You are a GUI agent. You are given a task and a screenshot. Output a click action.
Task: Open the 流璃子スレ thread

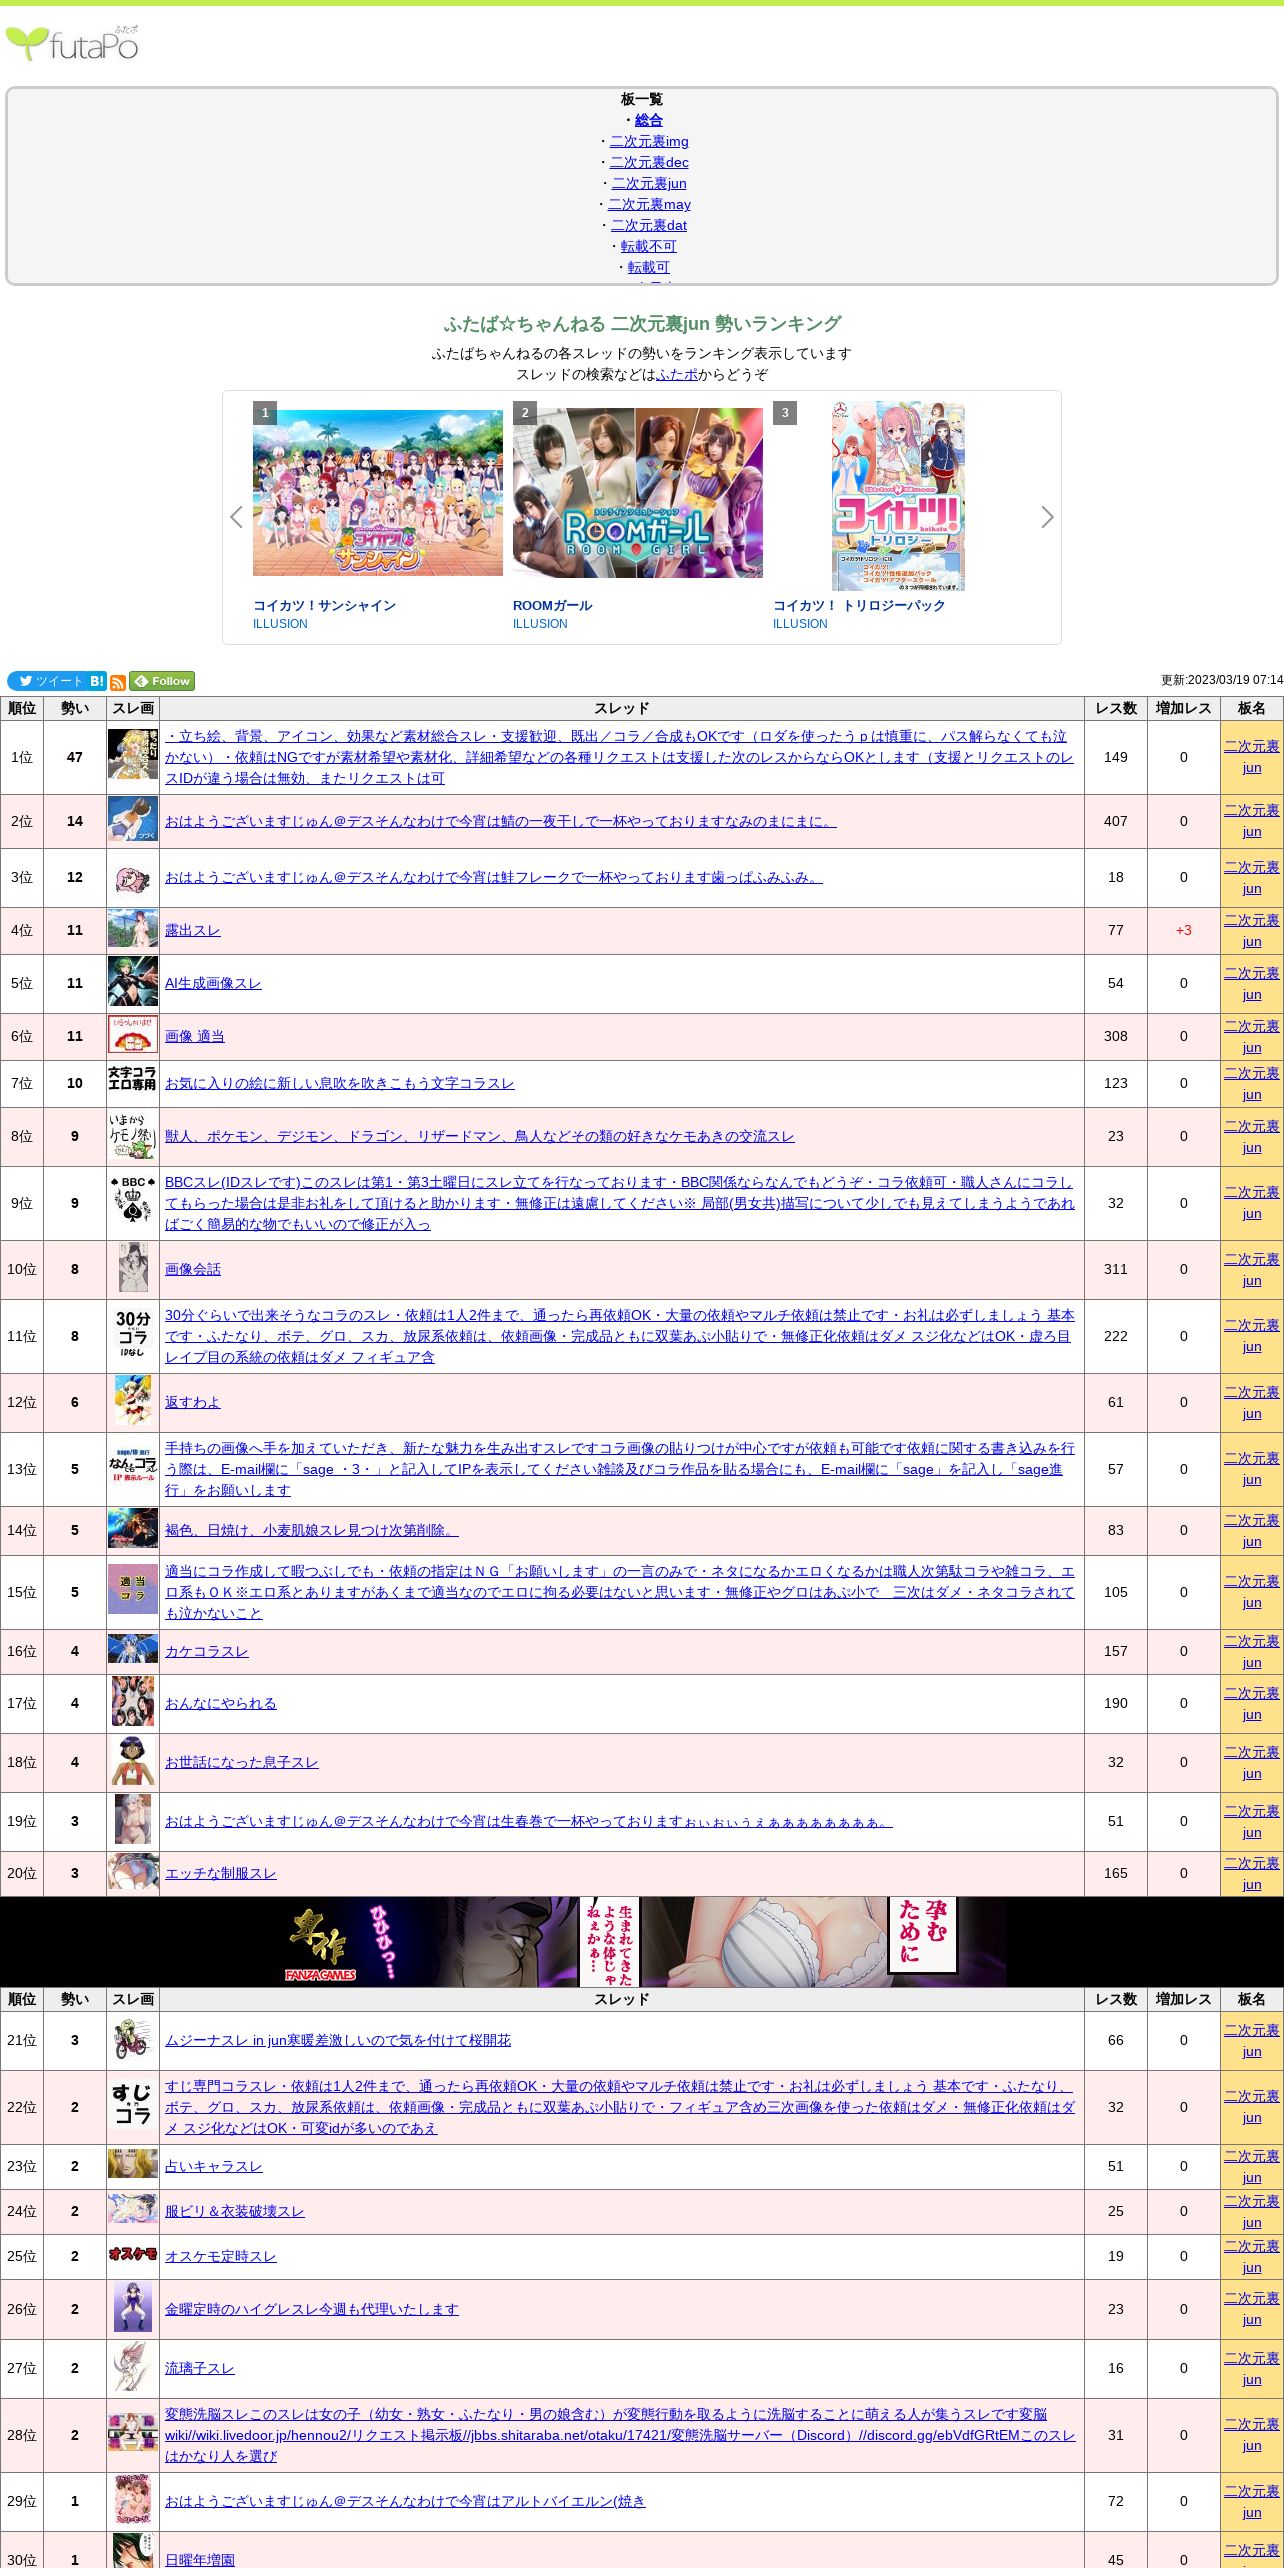[200, 2368]
